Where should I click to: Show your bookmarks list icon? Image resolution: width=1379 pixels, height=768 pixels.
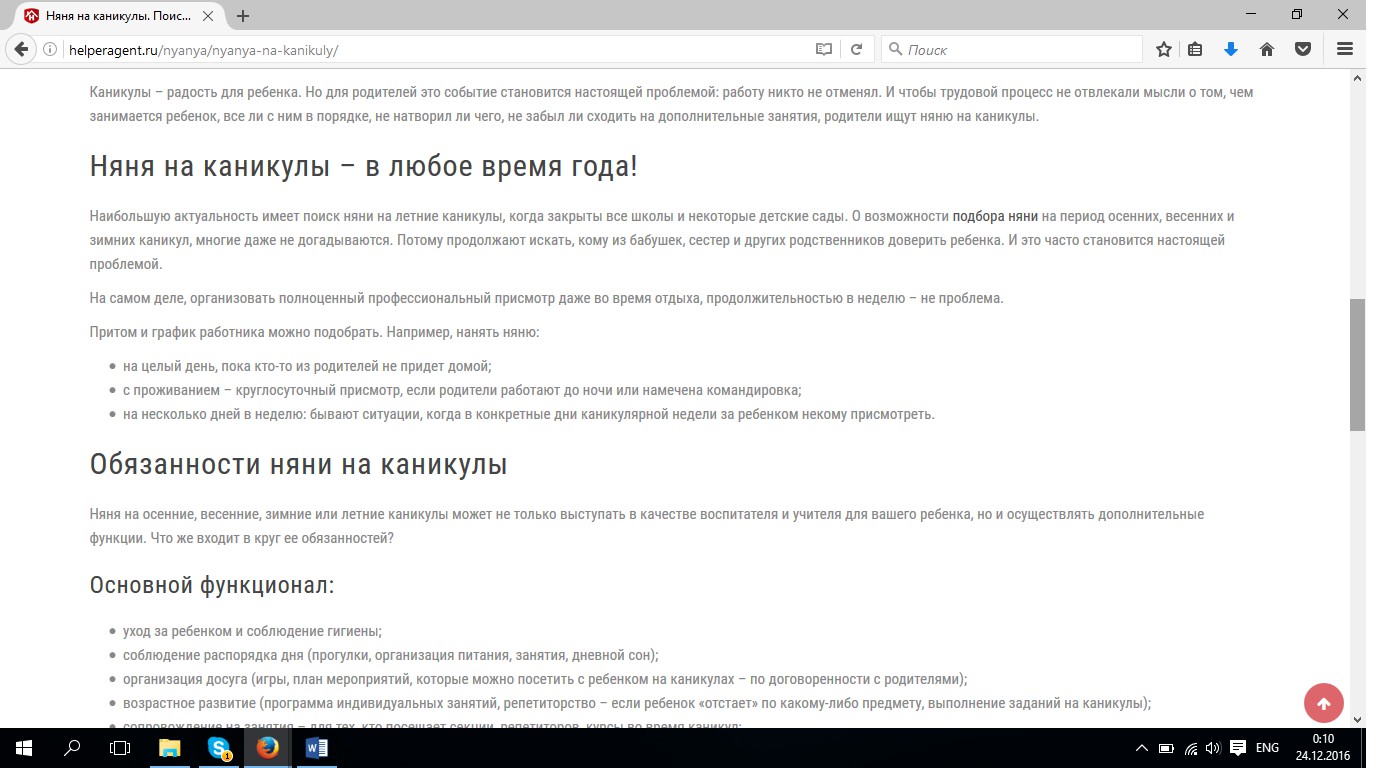coord(1196,49)
